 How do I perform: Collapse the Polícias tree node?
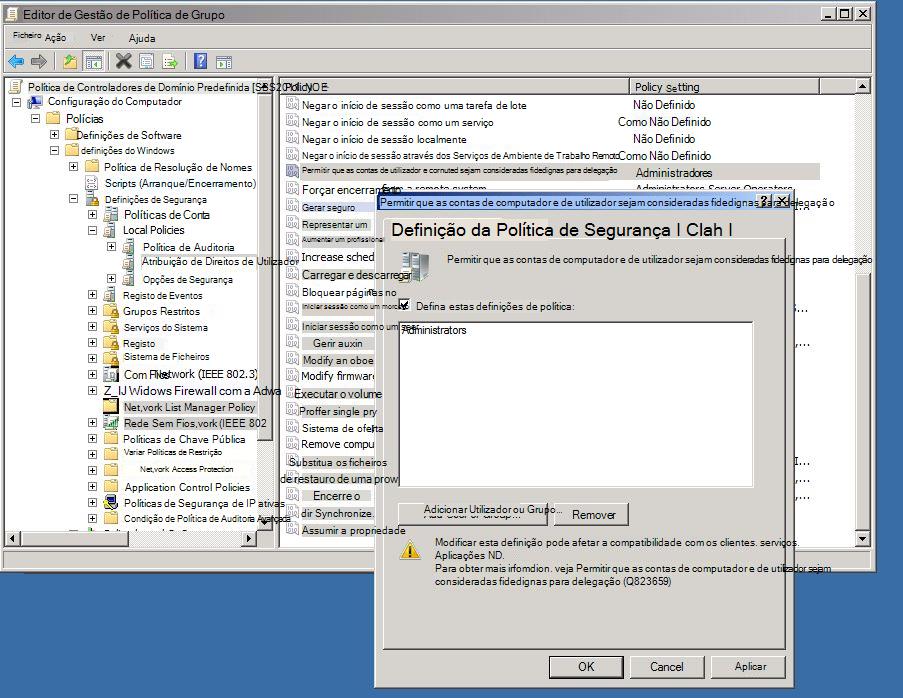click(x=35, y=119)
